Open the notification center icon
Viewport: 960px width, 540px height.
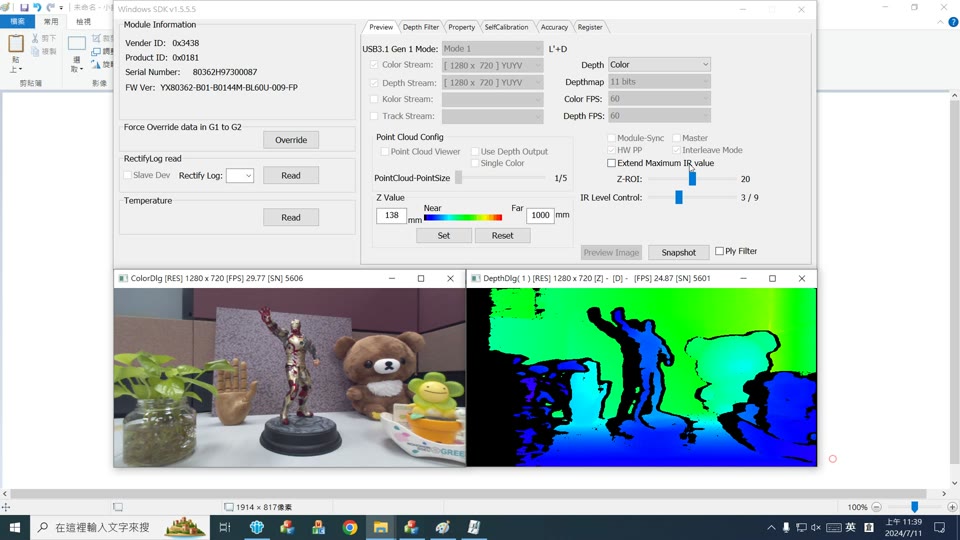click(x=940, y=527)
